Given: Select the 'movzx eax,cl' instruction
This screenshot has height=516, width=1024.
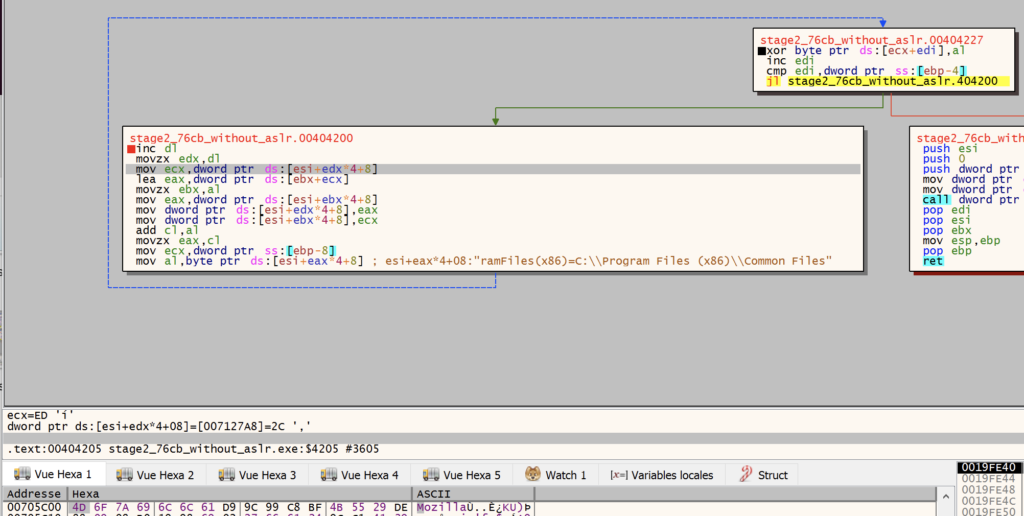Looking at the screenshot, I should click(178, 240).
